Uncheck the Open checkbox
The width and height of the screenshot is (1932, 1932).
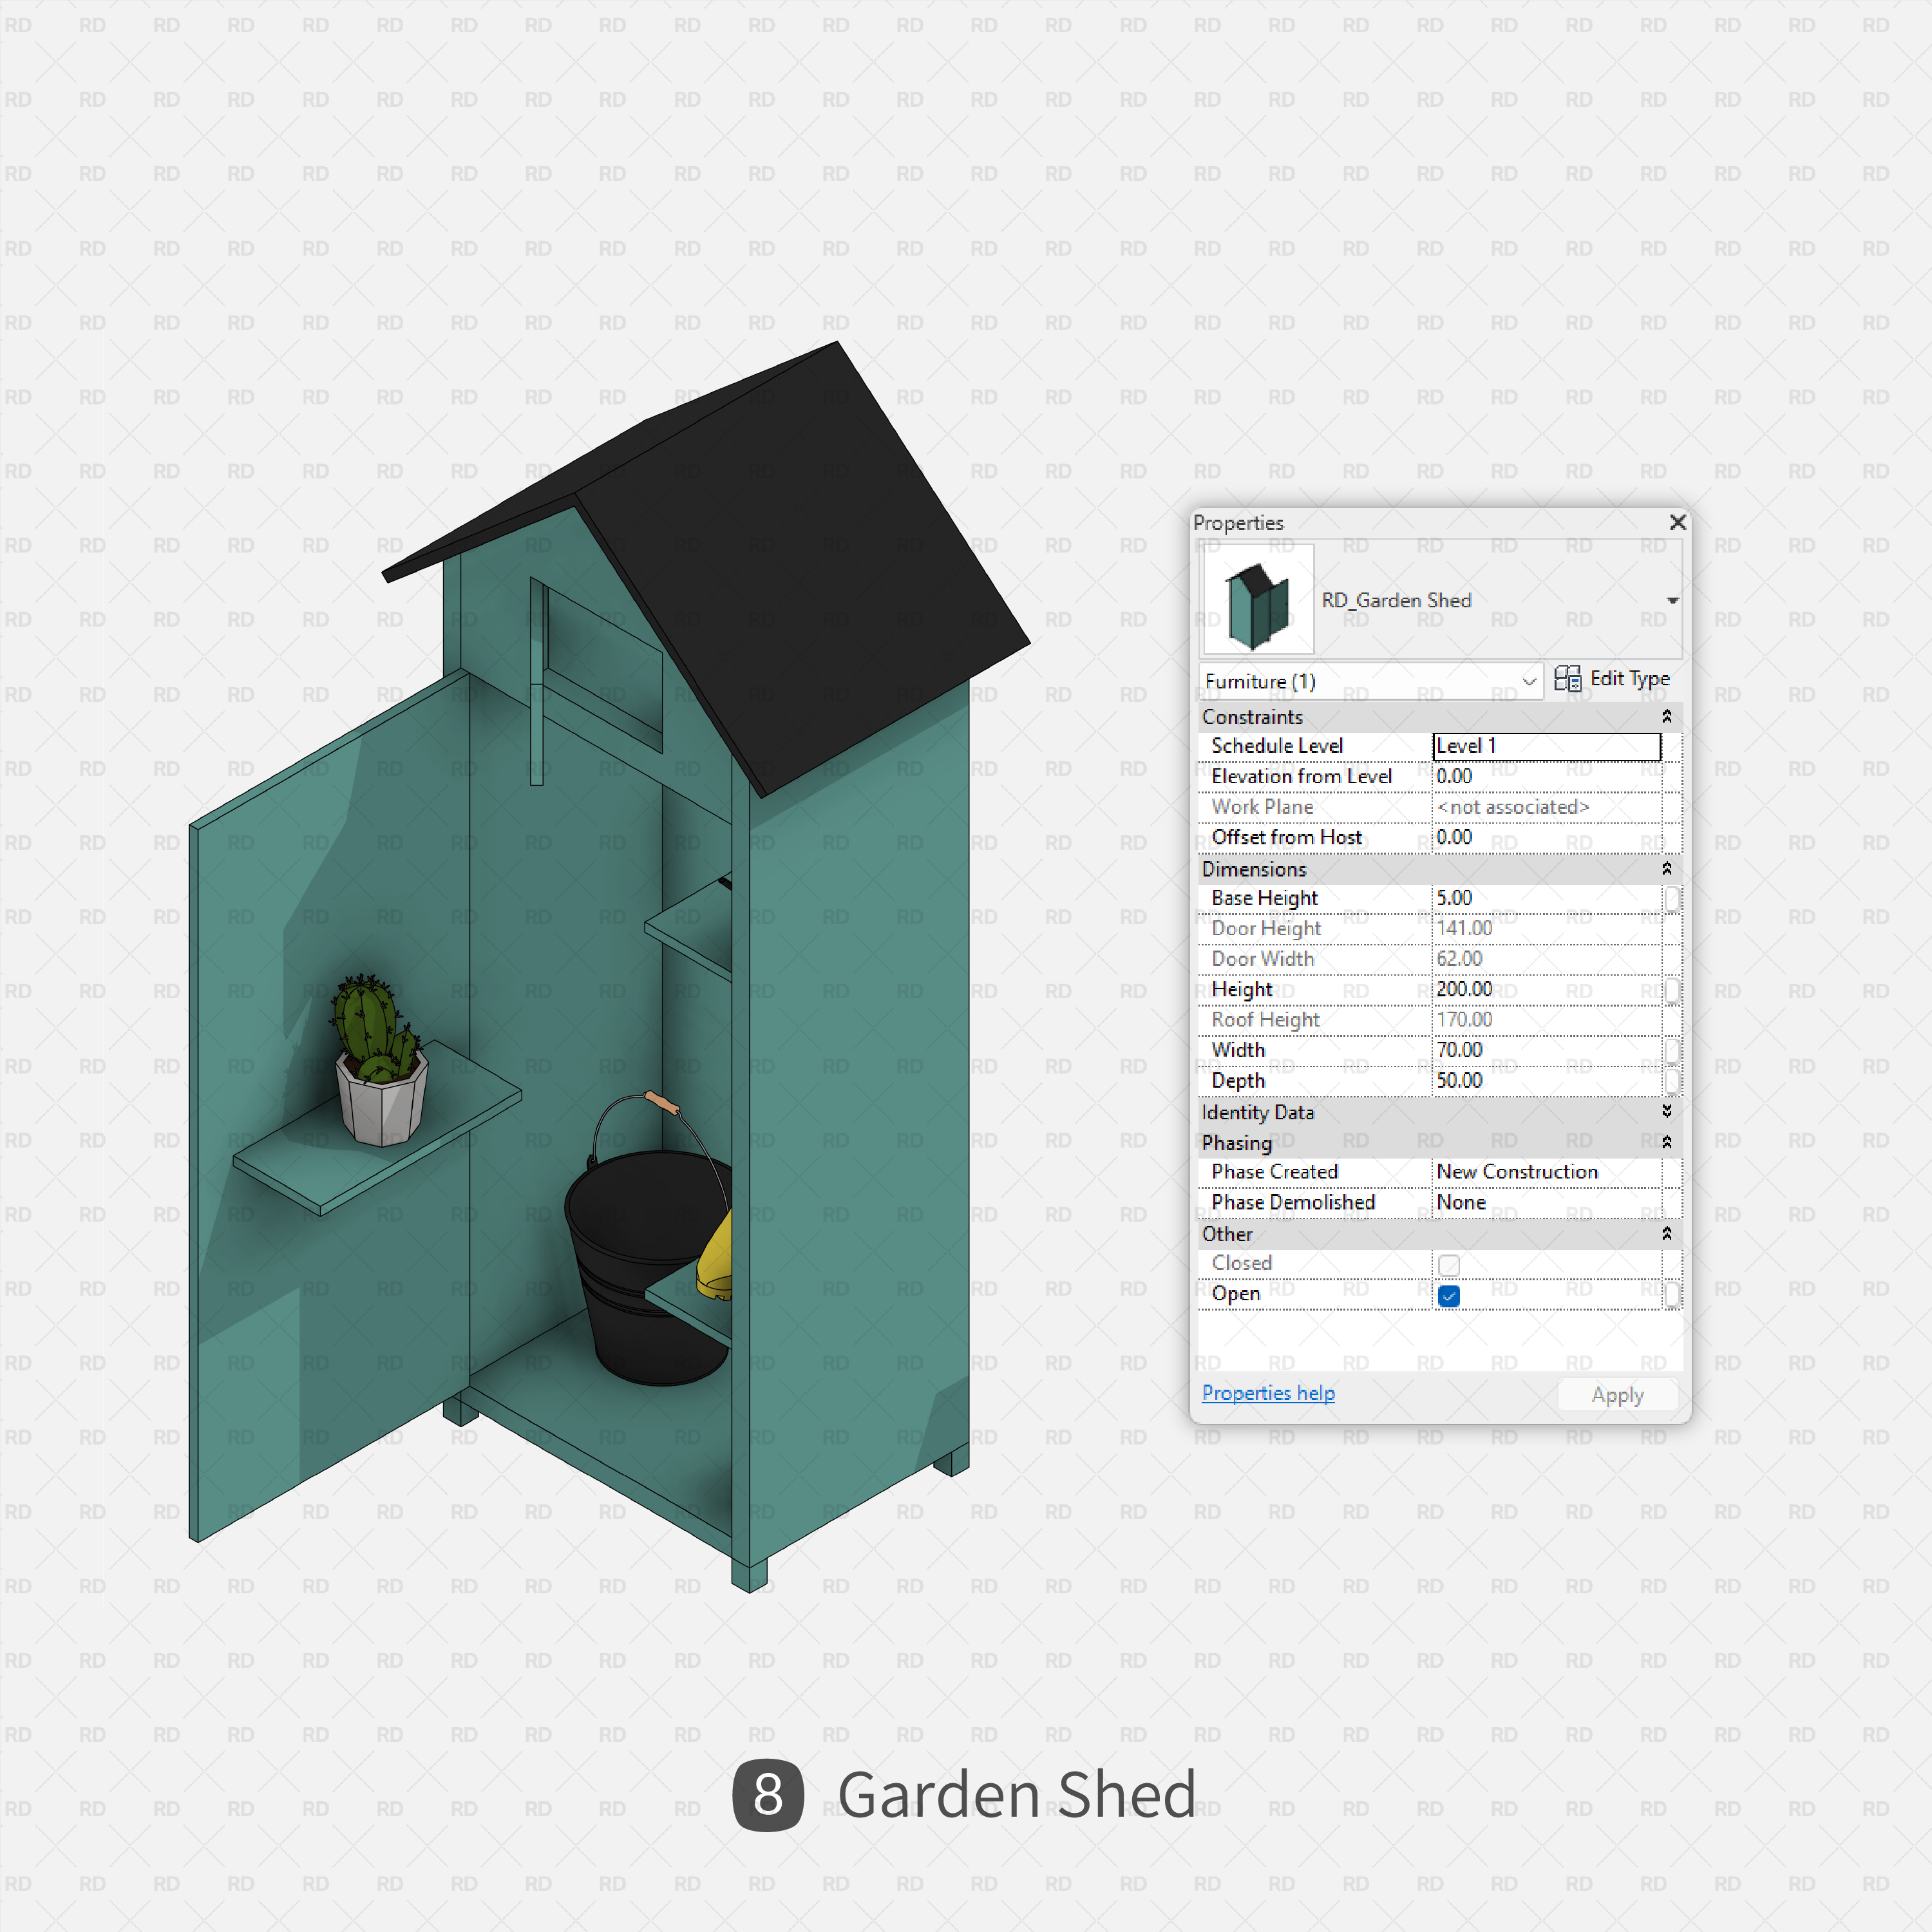pos(1448,1296)
